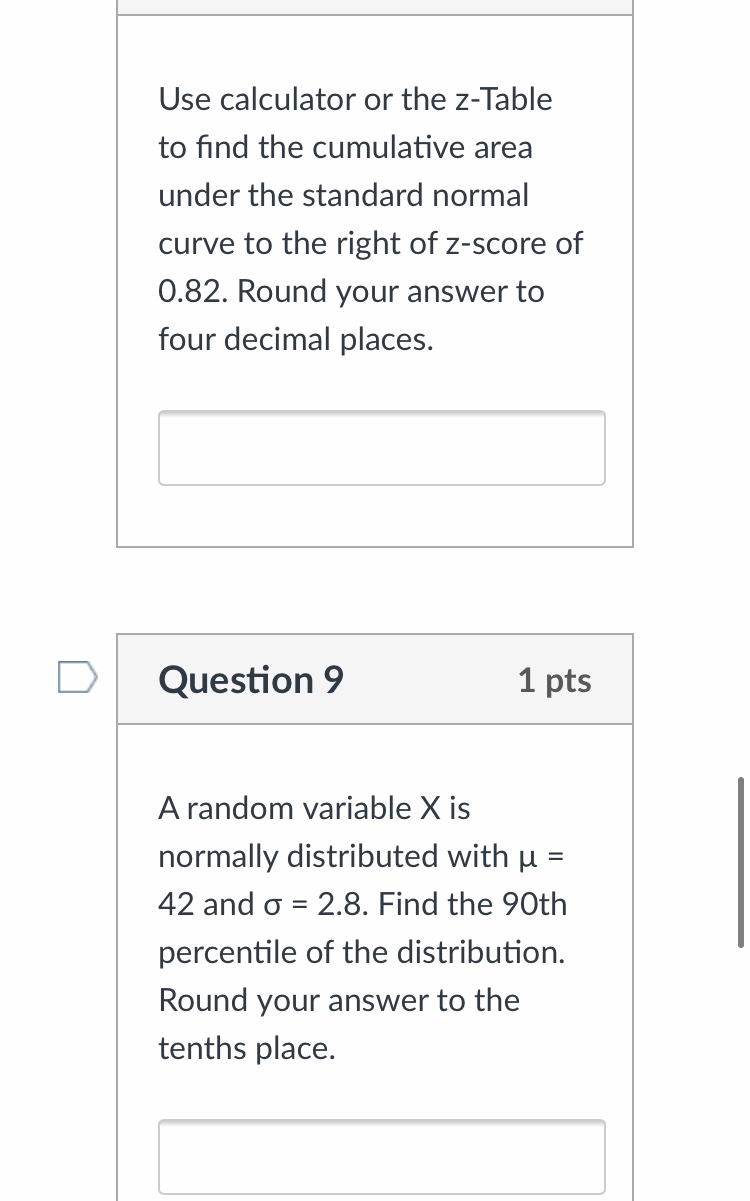The image size is (750, 1201).
Task: Click the text 'four decimal places.'
Action: coord(296,340)
